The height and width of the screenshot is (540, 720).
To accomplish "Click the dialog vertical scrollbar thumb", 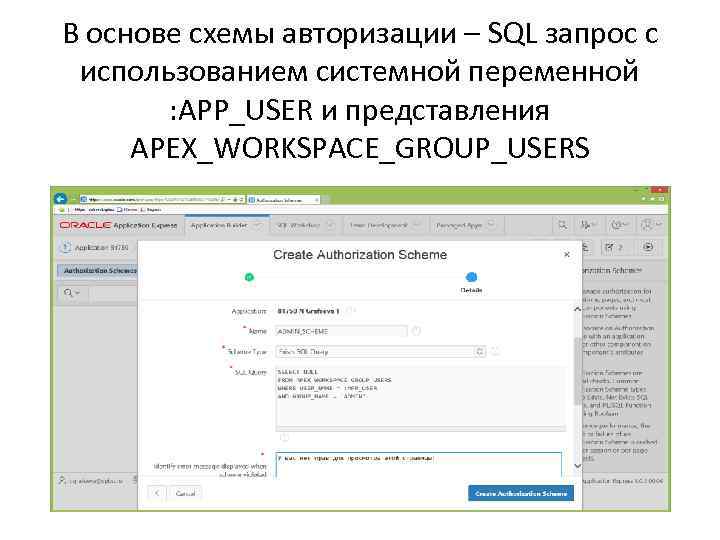I will 577,371.
